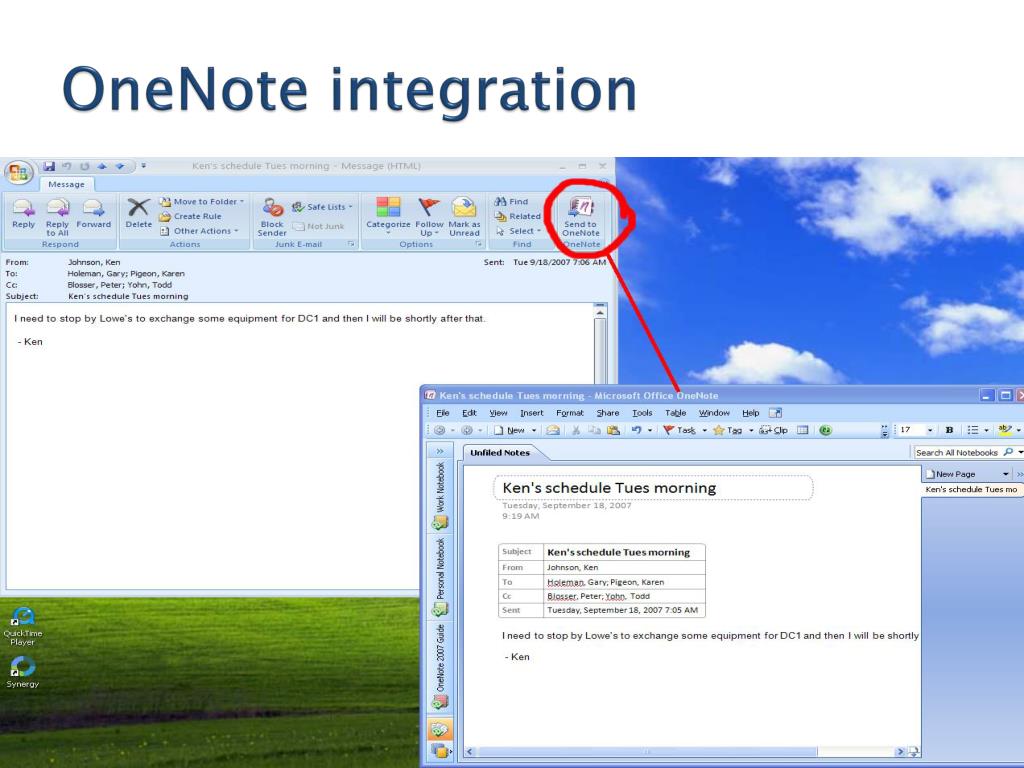Screen dimensions: 1024x768
Task: Click the Task flag button
Action: (x=679, y=430)
